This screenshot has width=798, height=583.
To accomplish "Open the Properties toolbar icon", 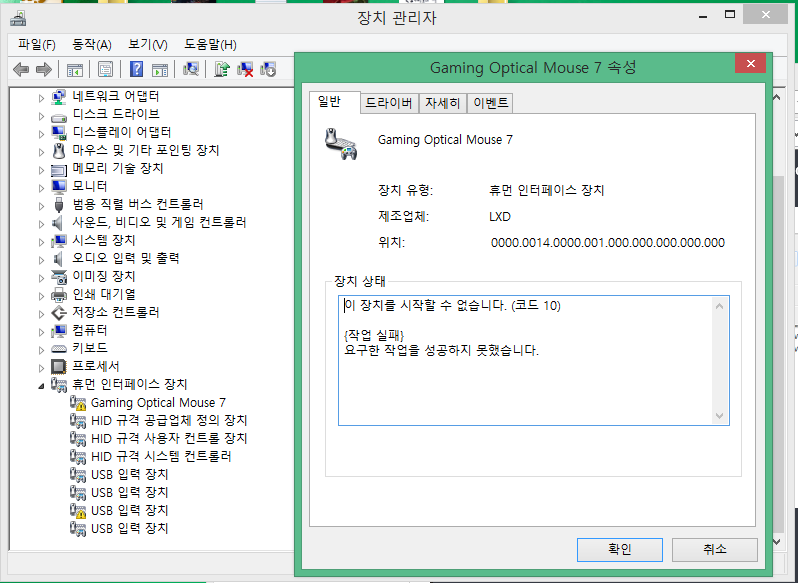I will 105,69.
